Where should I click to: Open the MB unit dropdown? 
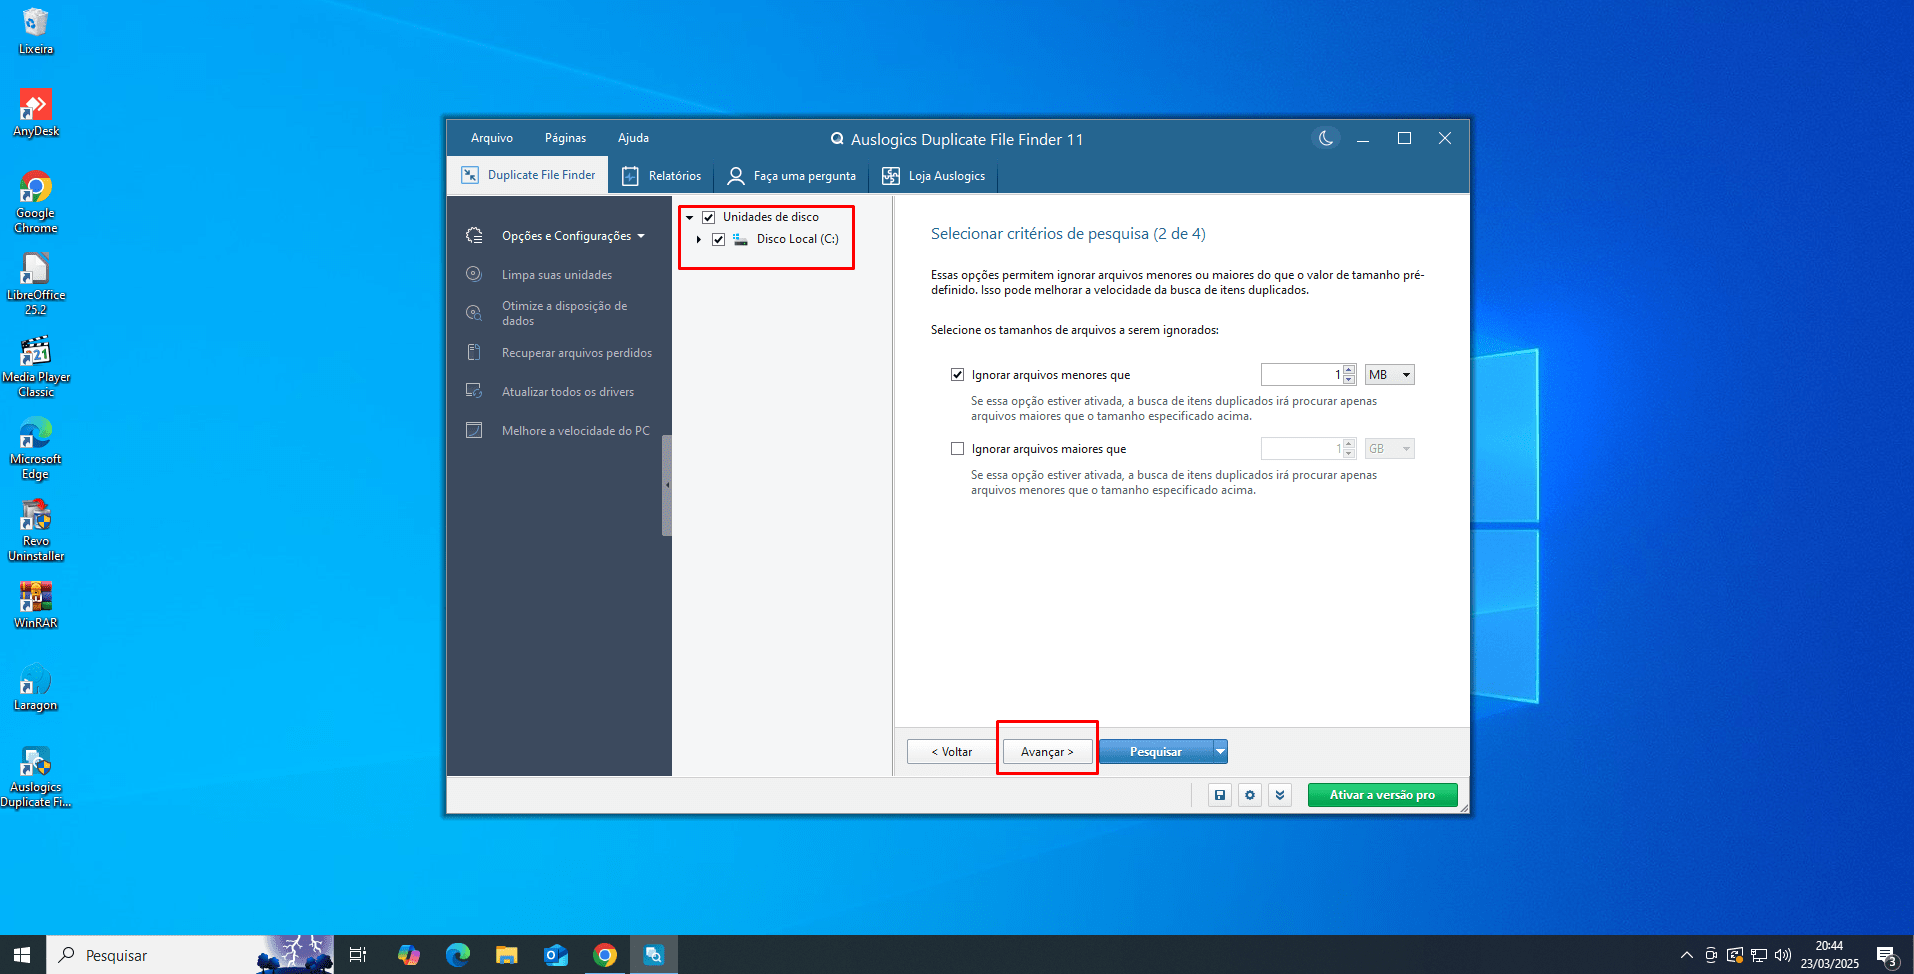coord(1389,374)
